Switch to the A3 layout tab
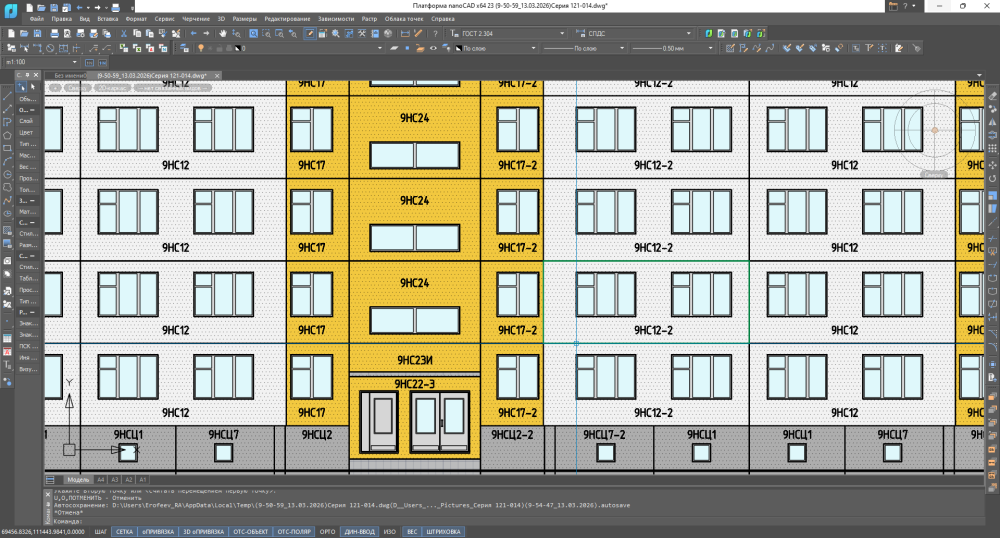Screen dimensions: 1000x538 pyautogui.click(x=115, y=479)
